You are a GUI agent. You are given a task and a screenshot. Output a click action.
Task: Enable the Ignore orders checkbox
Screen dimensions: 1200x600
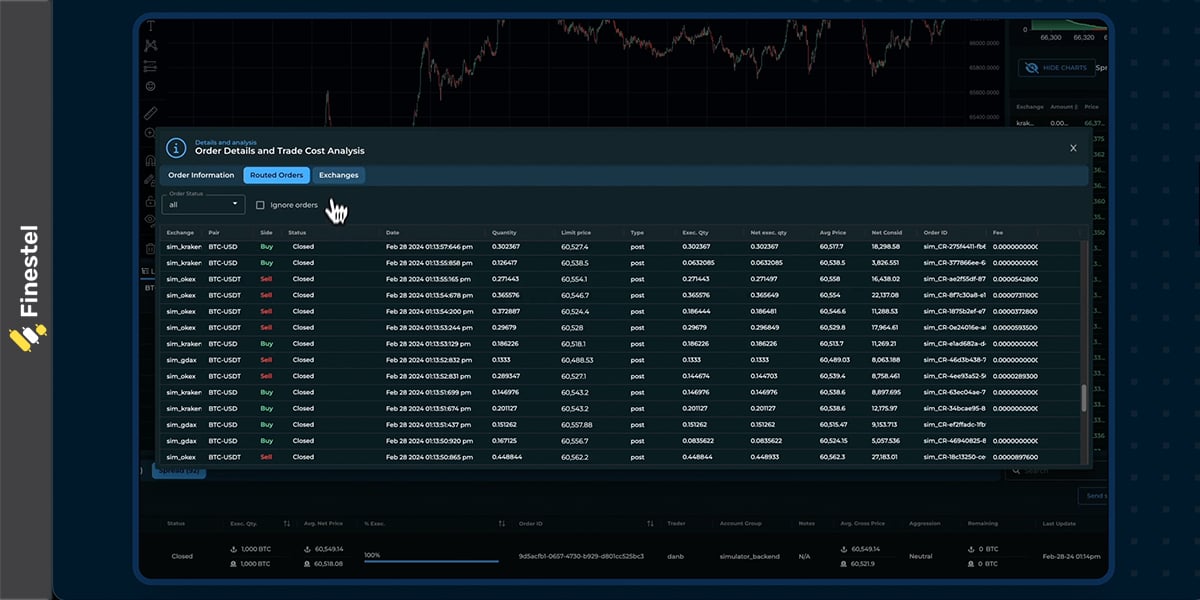(261, 204)
